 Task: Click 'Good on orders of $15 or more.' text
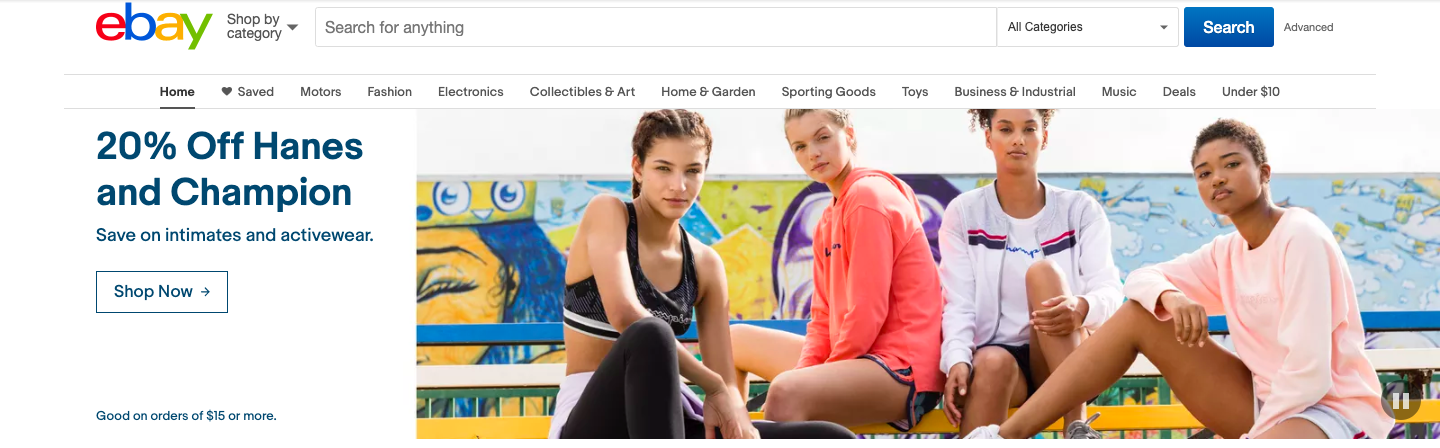pos(186,415)
